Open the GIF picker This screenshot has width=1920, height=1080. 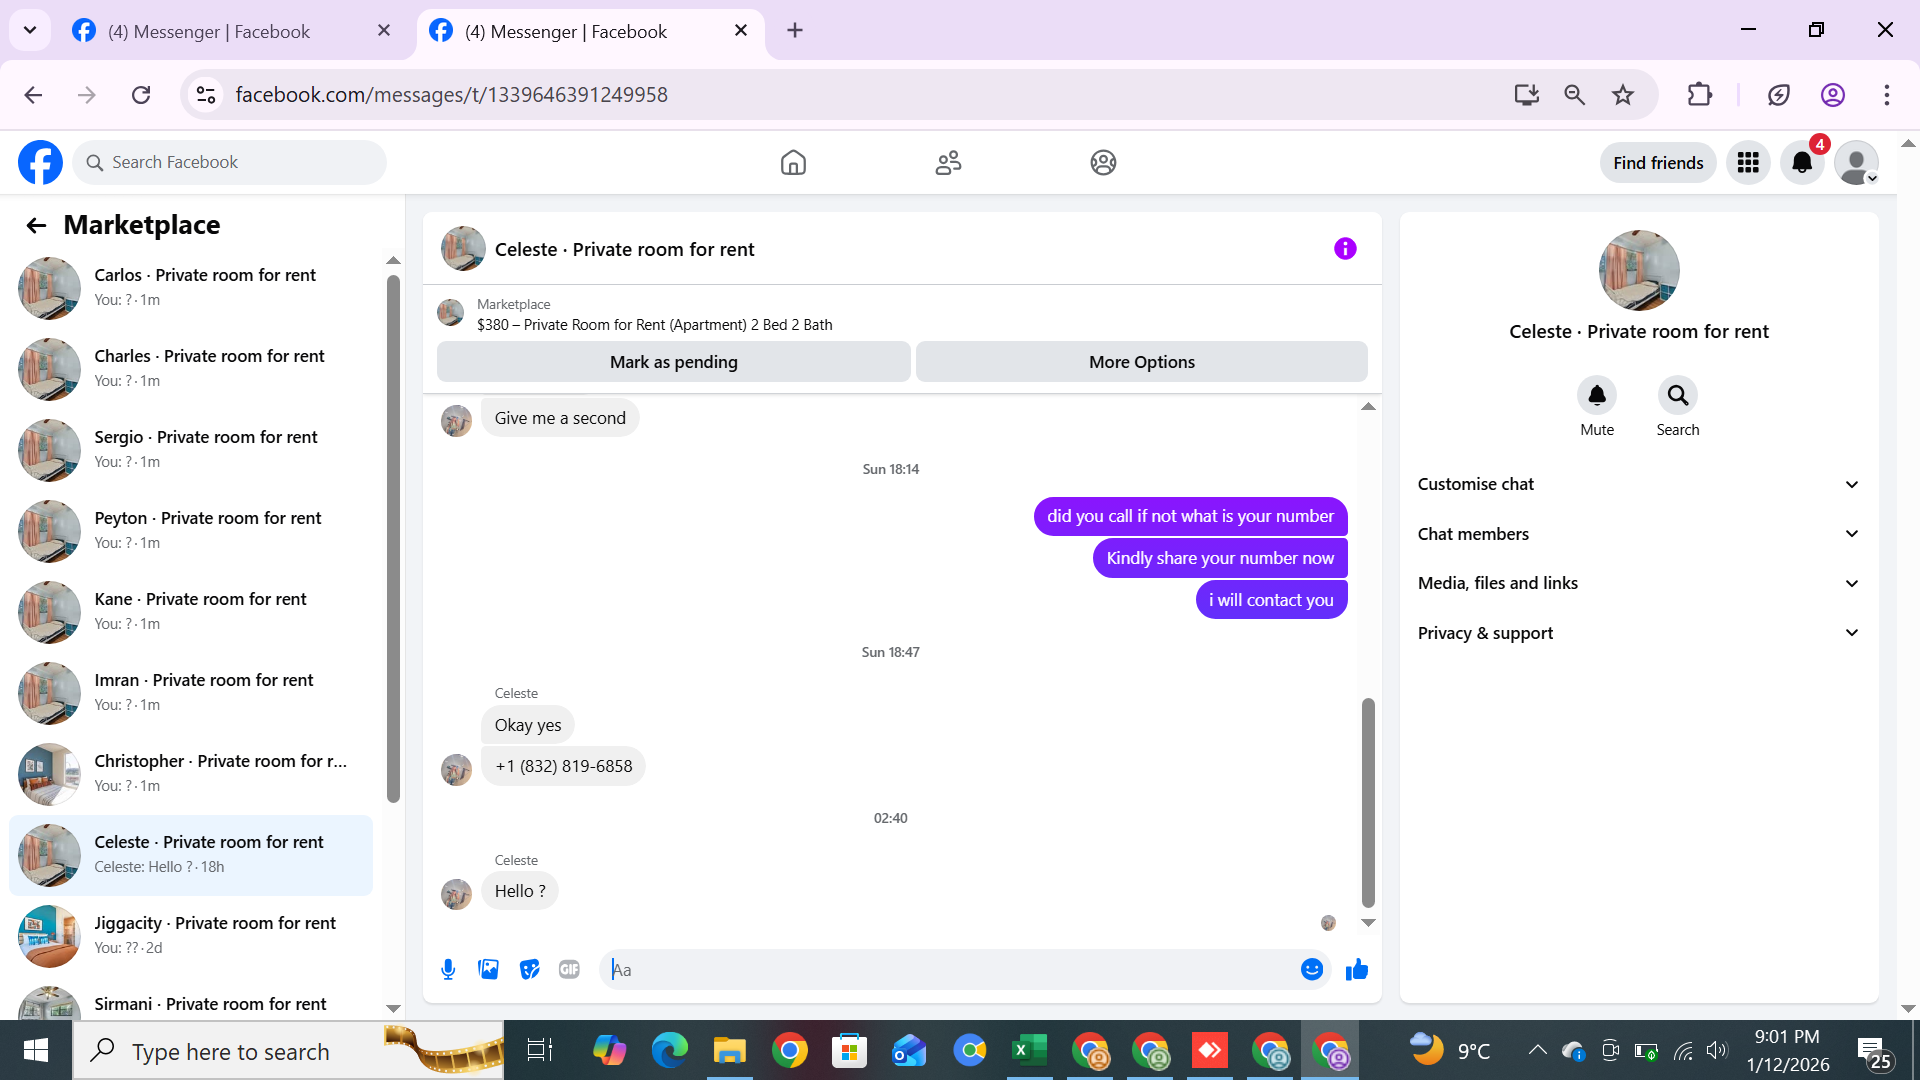click(x=569, y=969)
